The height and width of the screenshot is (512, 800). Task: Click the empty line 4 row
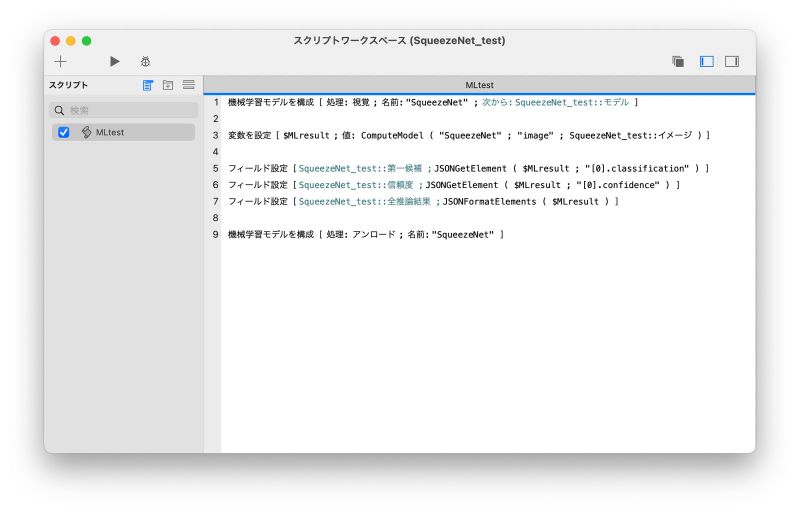pos(488,152)
